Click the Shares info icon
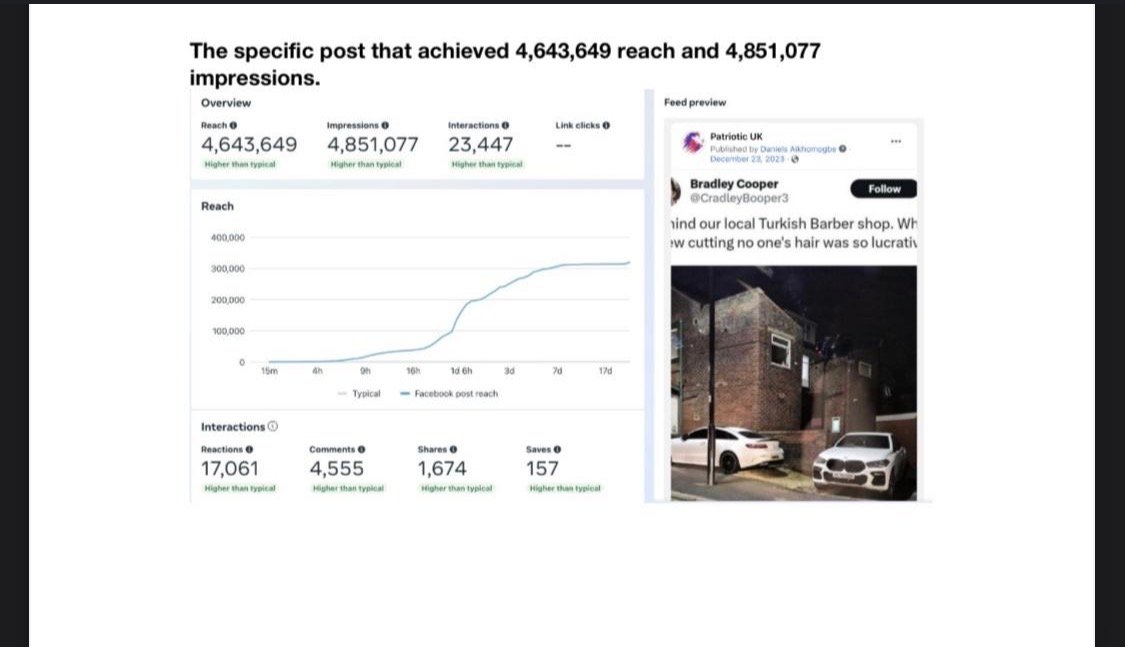 point(453,450)
